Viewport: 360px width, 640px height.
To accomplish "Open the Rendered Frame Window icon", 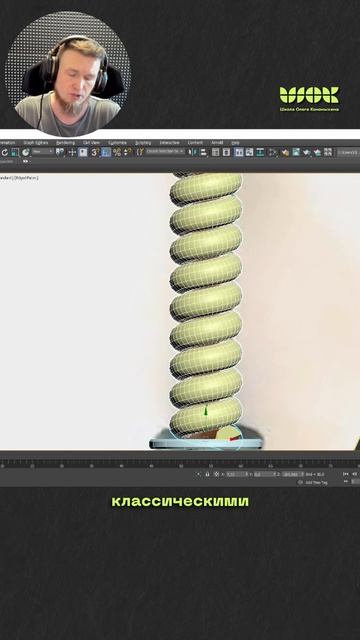I will (296, 152).
